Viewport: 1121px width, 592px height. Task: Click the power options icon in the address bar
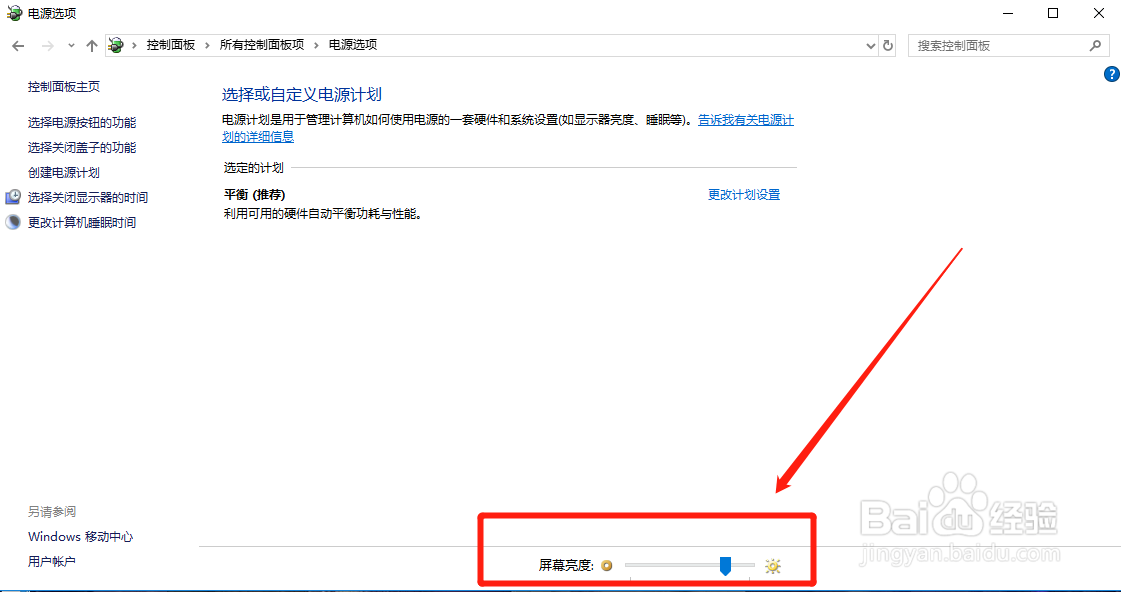click(115, 45)
